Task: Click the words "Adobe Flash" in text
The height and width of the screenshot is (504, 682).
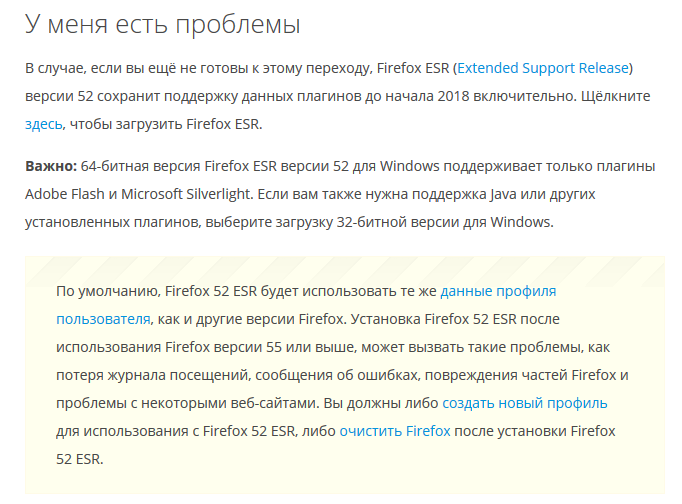Action: (x=66, y=193)
